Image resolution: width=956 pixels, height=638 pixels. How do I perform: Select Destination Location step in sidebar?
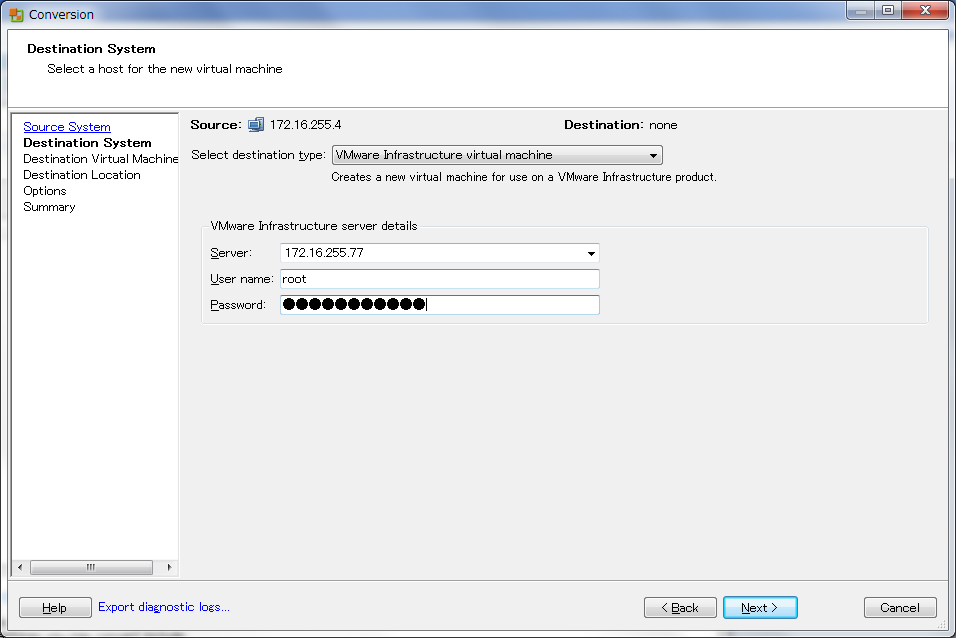coord(82,175)
